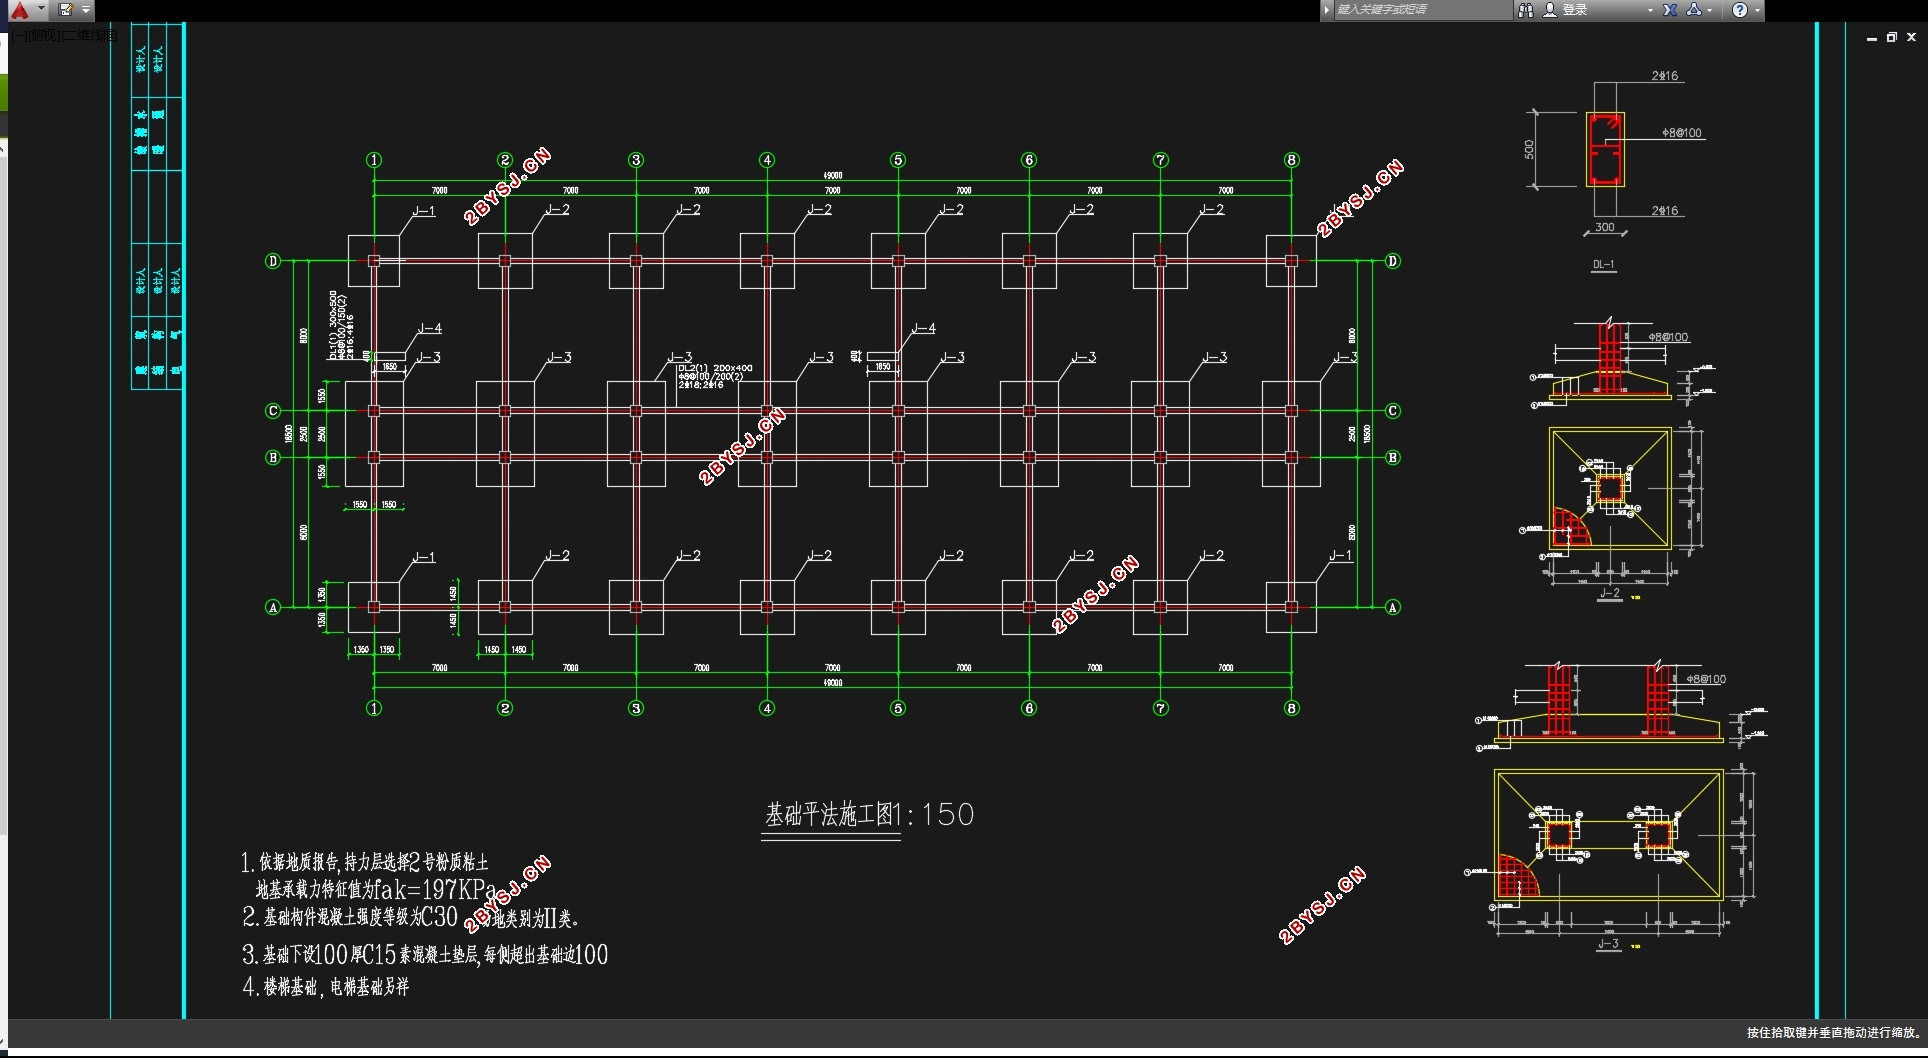Restore down the drawing window
The height and width of the screenshot is (1058, 1928).
coord(1892,37)
